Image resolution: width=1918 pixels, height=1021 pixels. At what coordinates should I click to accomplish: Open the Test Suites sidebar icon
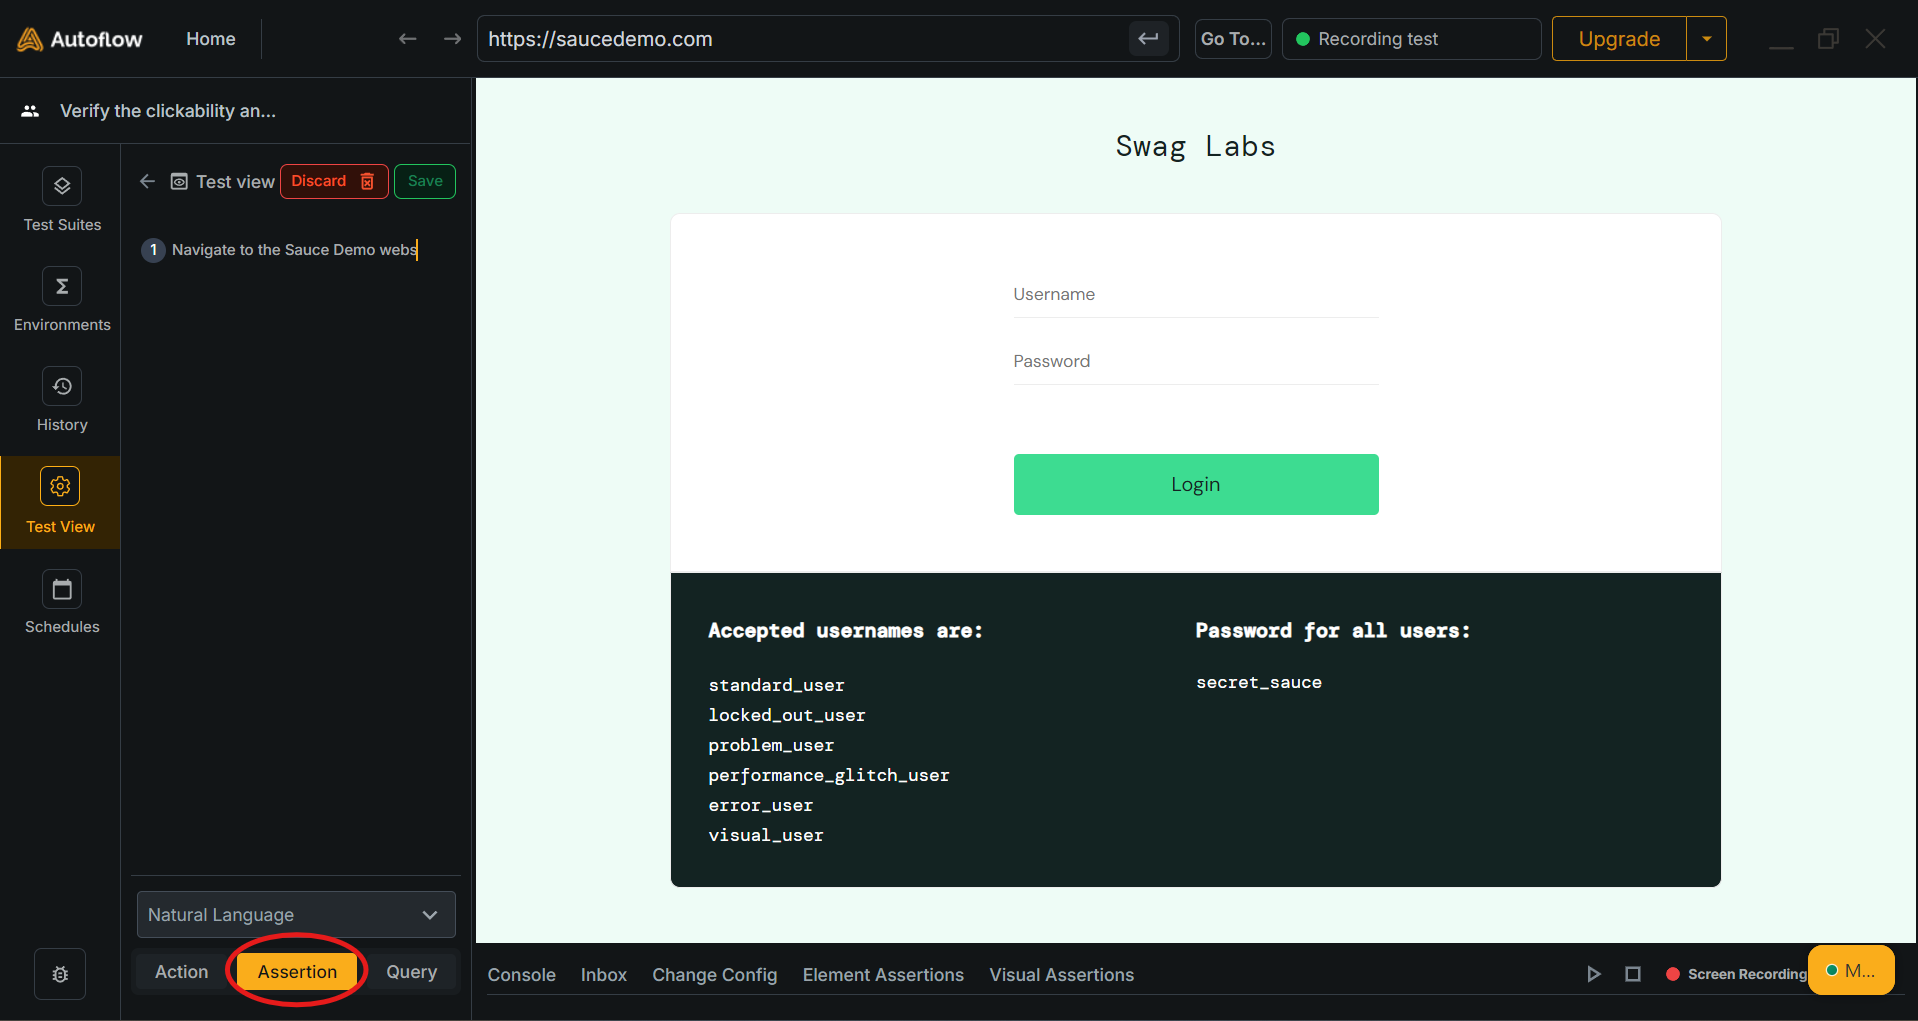coord(62,186)
